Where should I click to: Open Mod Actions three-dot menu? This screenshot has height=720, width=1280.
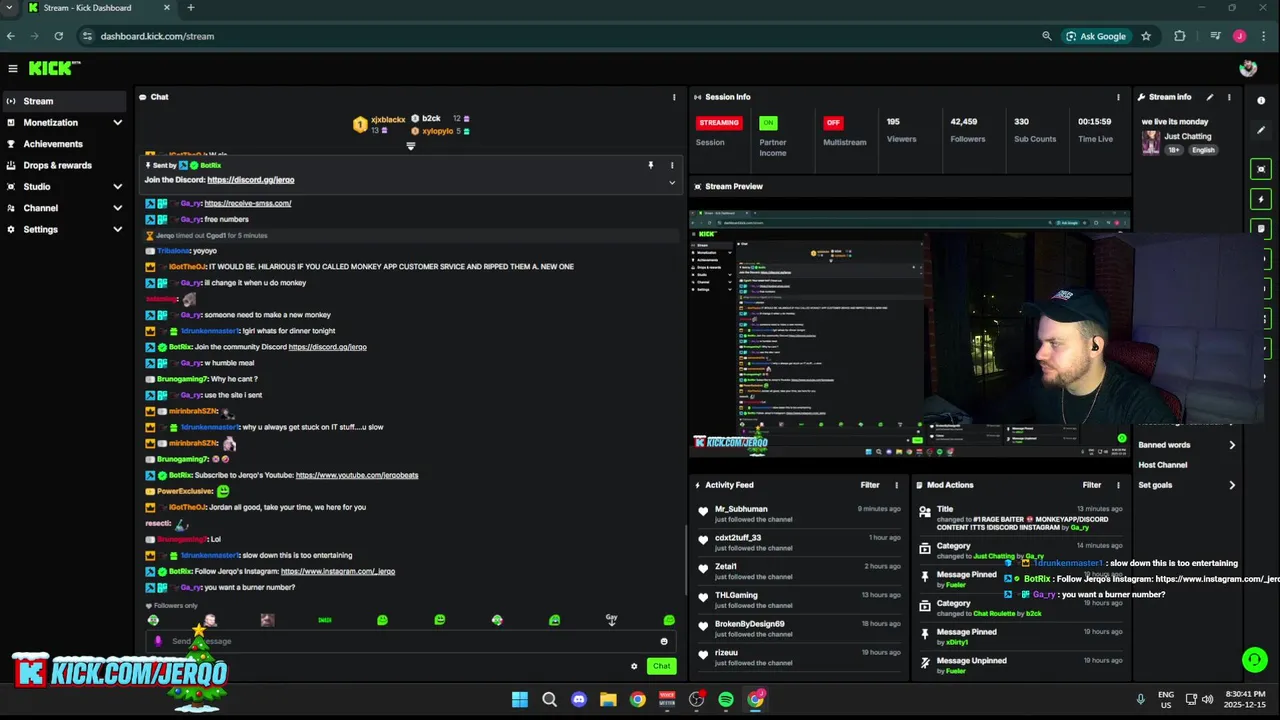1118,485
